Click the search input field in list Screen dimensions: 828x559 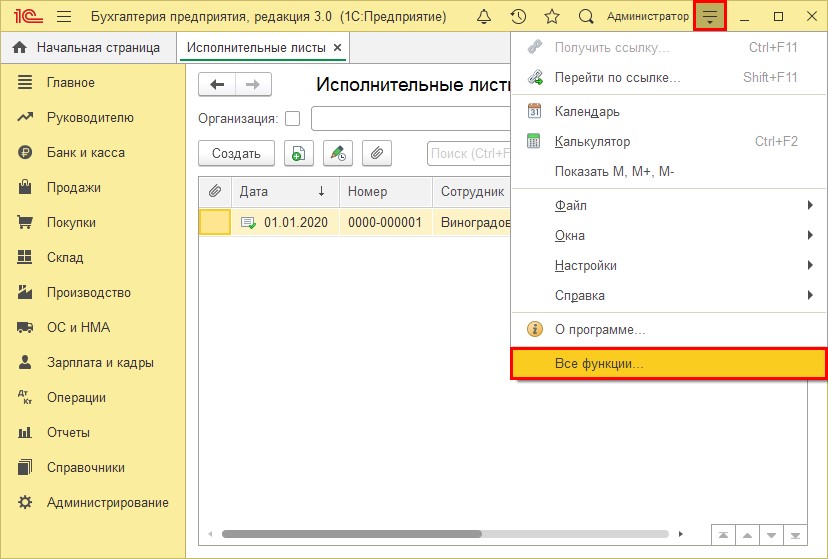pos(468,153)
